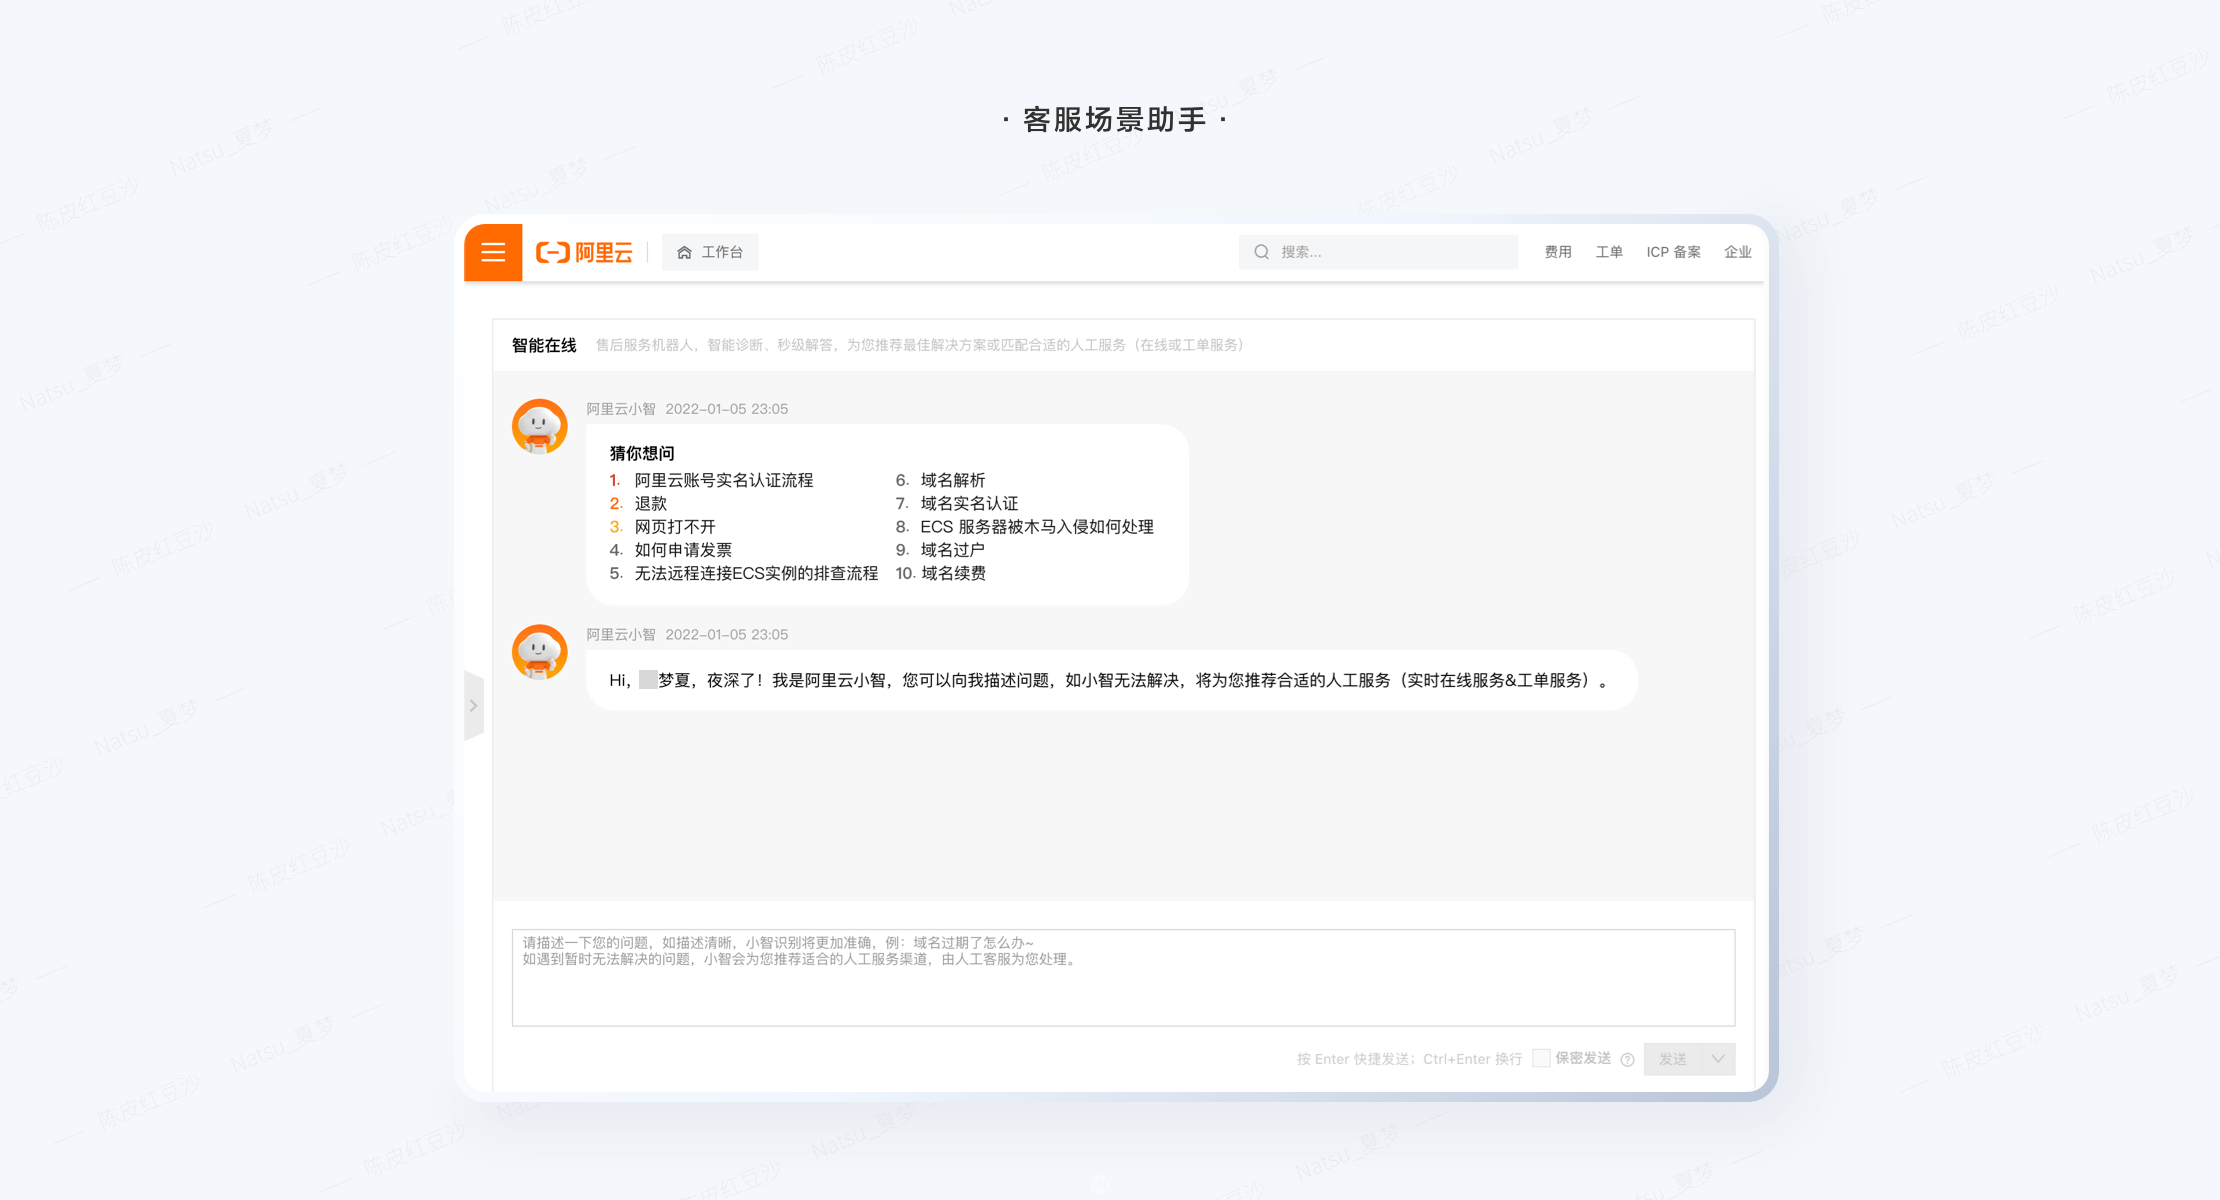Screen dimensions: 2220x1200
Task: Click the first 阿里云小智 robot avatar
Action: tap(540, 427)
